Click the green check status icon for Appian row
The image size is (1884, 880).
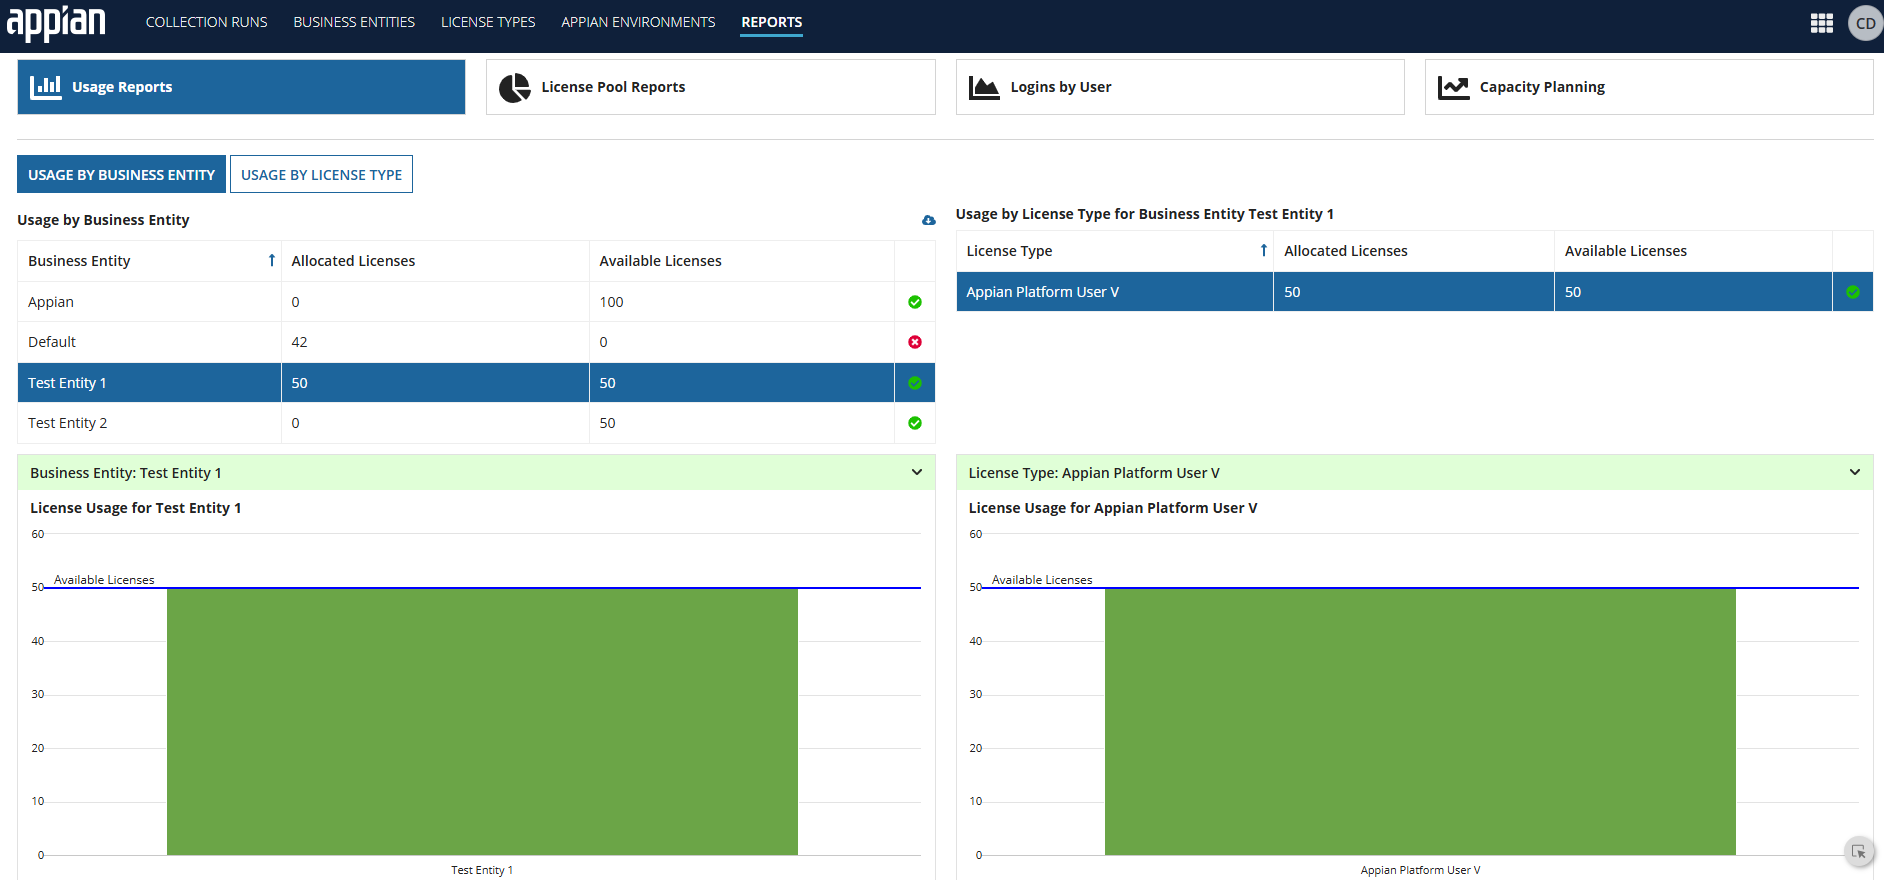pyautogui.click(x=914, y=302)
